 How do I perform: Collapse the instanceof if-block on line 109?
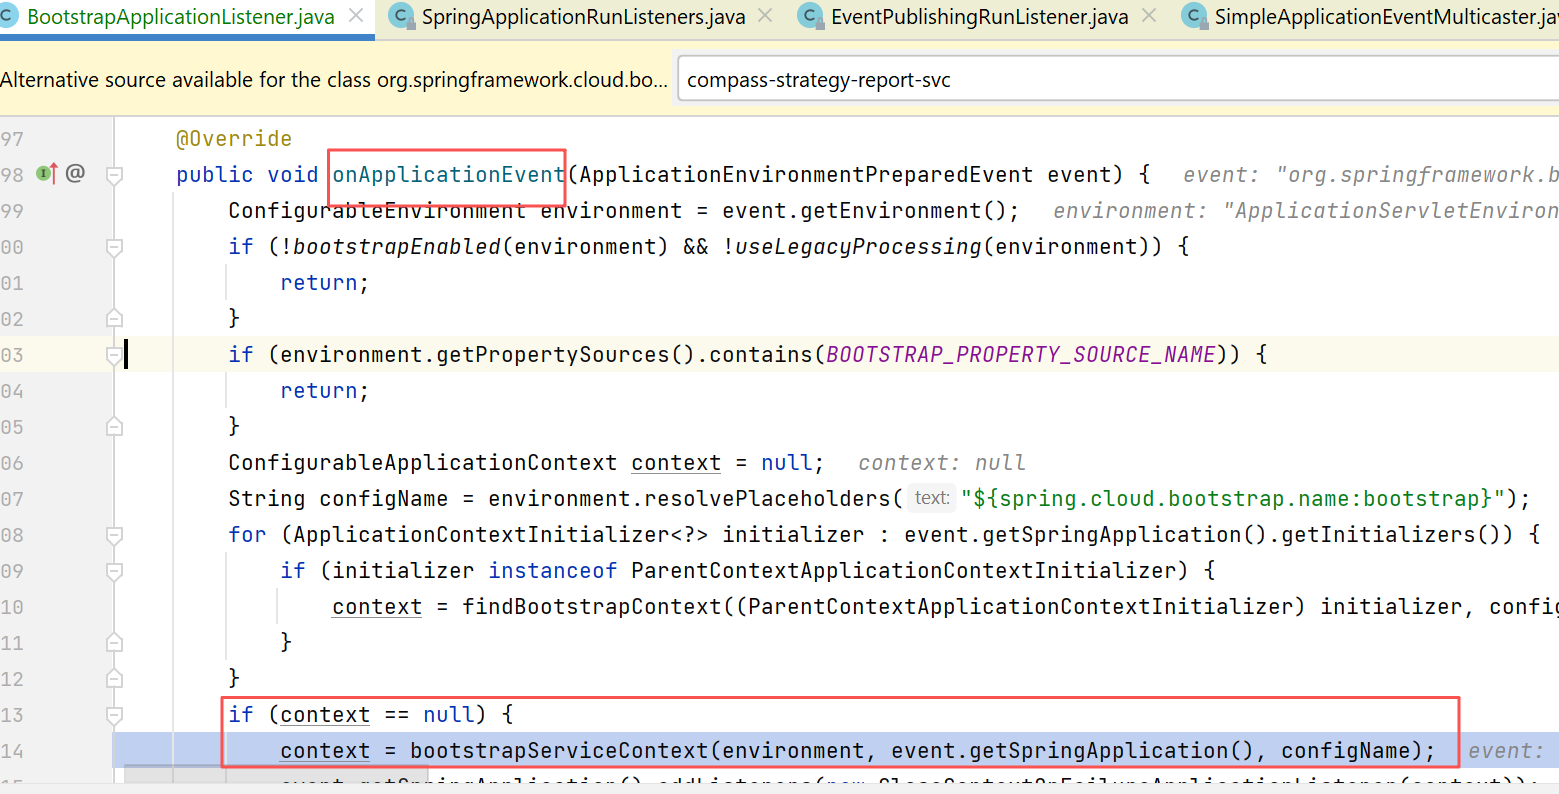pyautogui.click(x=114, y=571)
